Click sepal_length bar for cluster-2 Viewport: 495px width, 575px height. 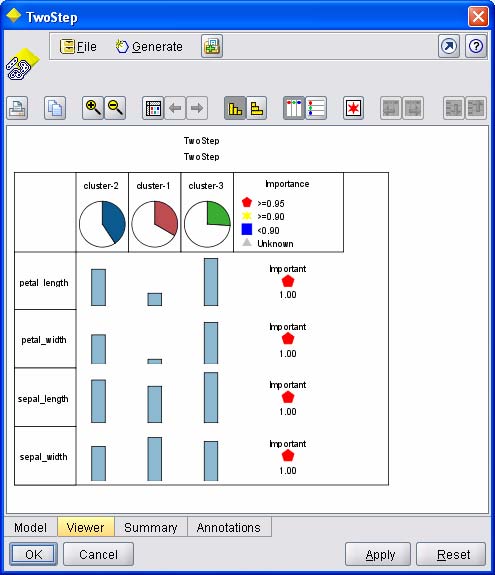98,401
